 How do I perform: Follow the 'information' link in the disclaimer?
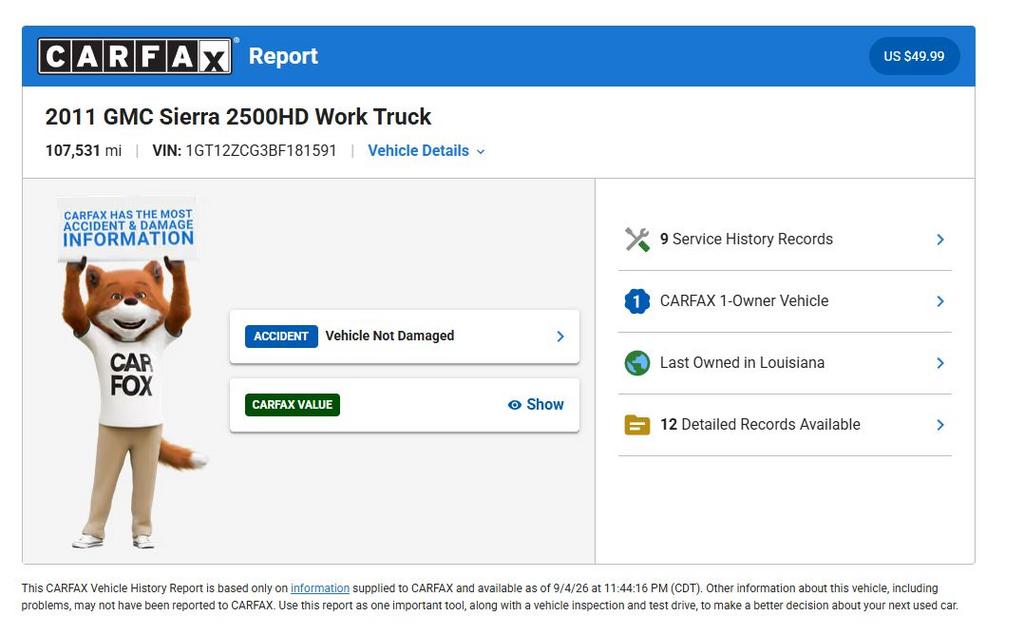(320, 588)
